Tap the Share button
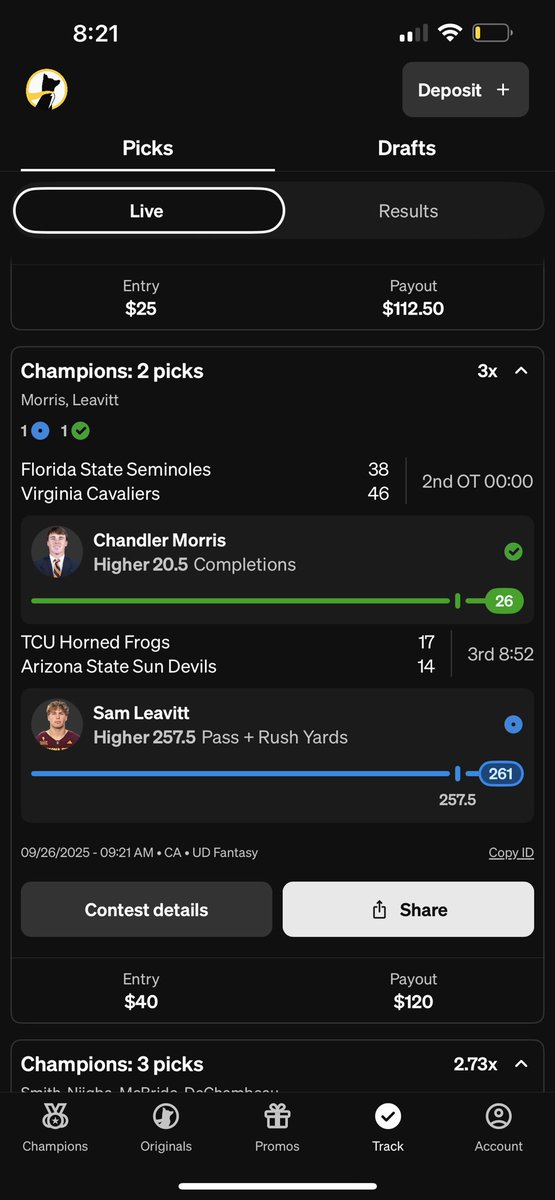This screenshot has height=1200, width=555. 408,909
